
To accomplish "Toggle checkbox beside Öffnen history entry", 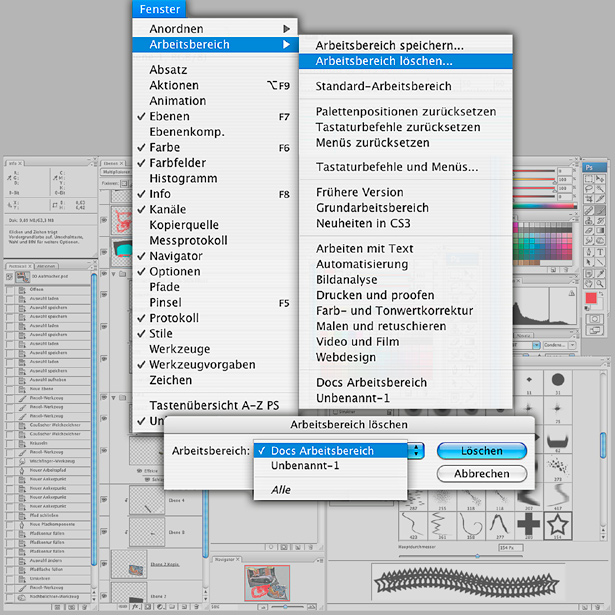I will (x=9, y=290).
